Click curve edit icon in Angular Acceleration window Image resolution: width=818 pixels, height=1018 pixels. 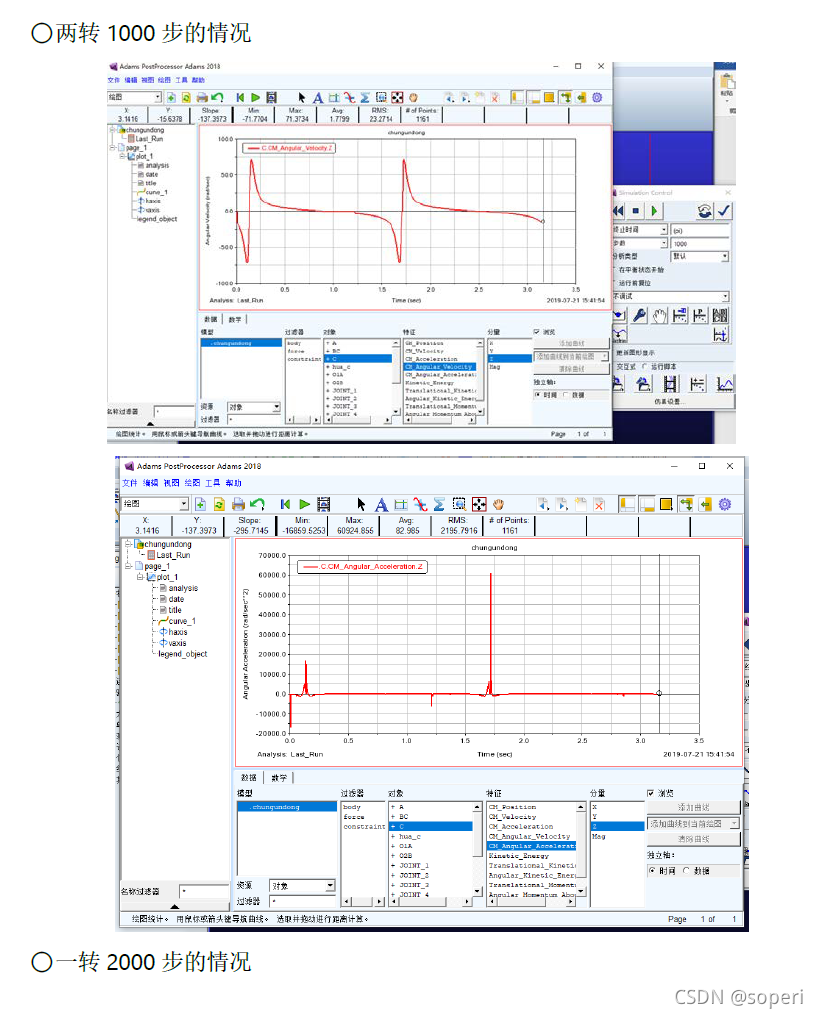tap(420, 504)
